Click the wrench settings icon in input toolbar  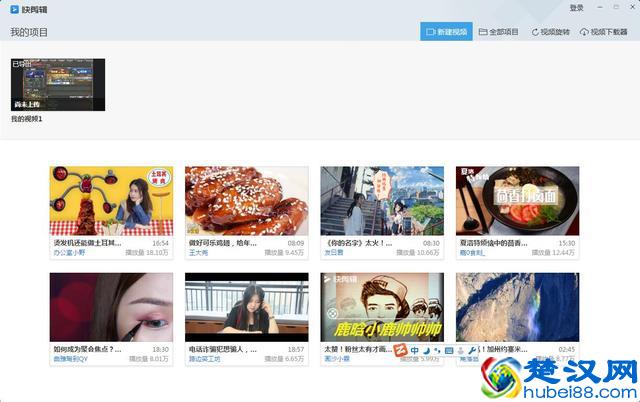click(472, 351)
